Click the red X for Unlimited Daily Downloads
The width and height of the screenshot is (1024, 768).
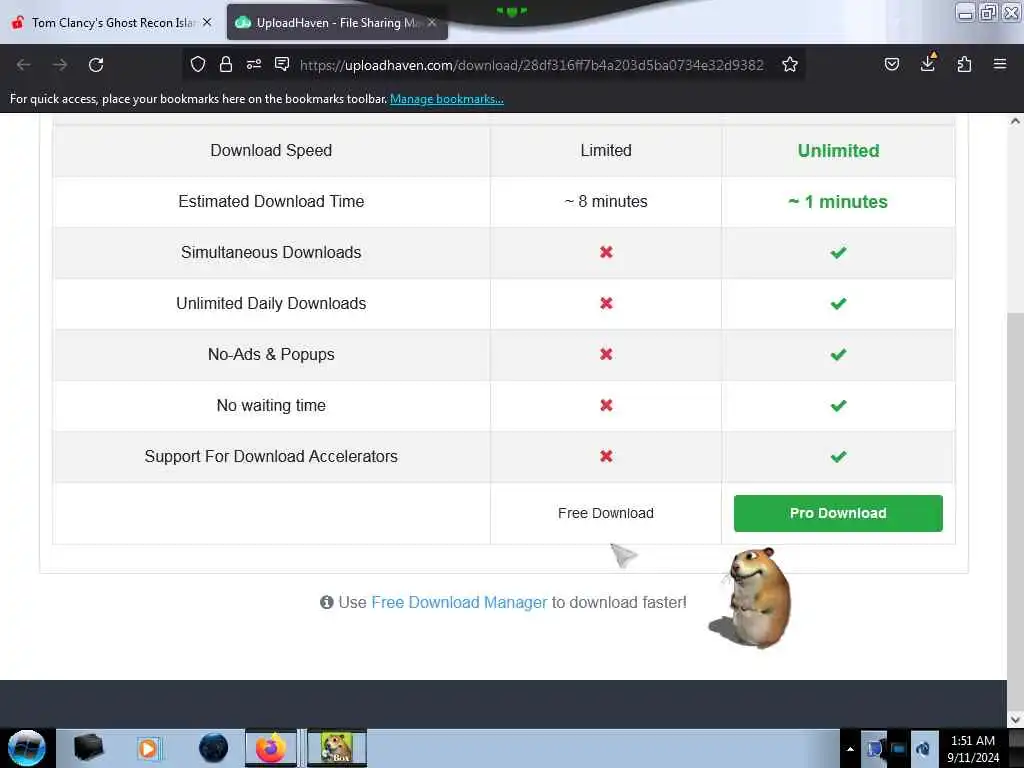[x=606, y=303]
